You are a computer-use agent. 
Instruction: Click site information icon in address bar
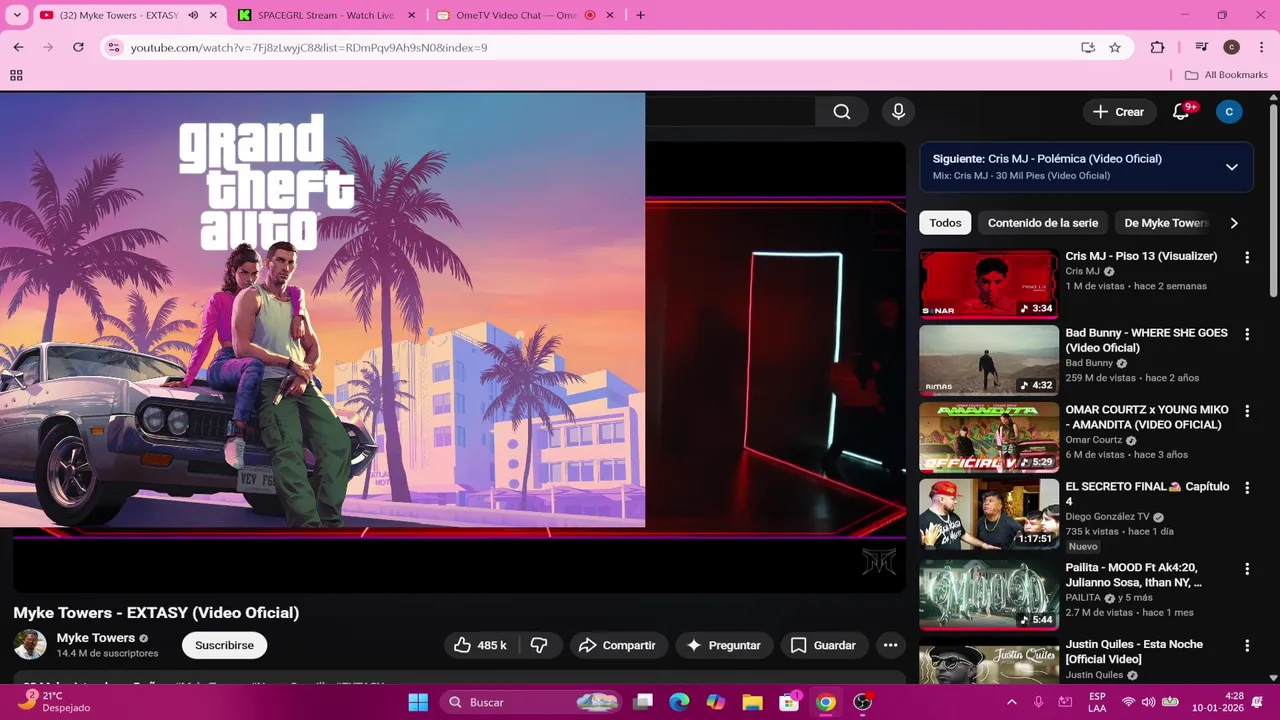pyautogui.click(x=114, y=47)
